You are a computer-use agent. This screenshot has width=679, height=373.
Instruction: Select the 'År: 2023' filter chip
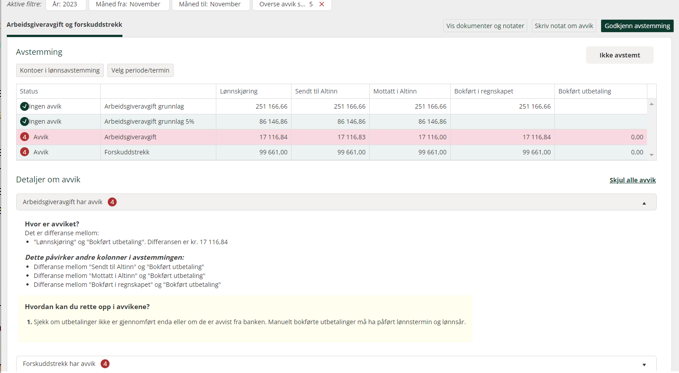65,4
